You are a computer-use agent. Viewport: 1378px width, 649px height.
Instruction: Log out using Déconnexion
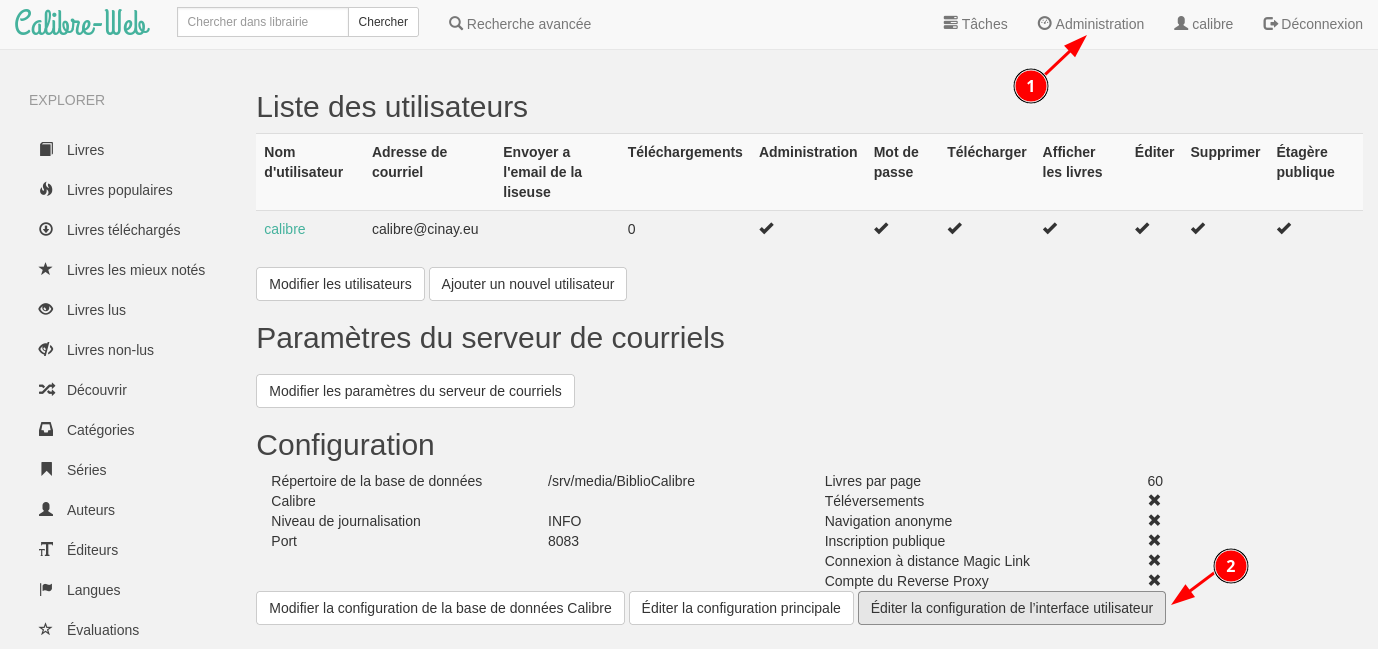click(1312, 24)
